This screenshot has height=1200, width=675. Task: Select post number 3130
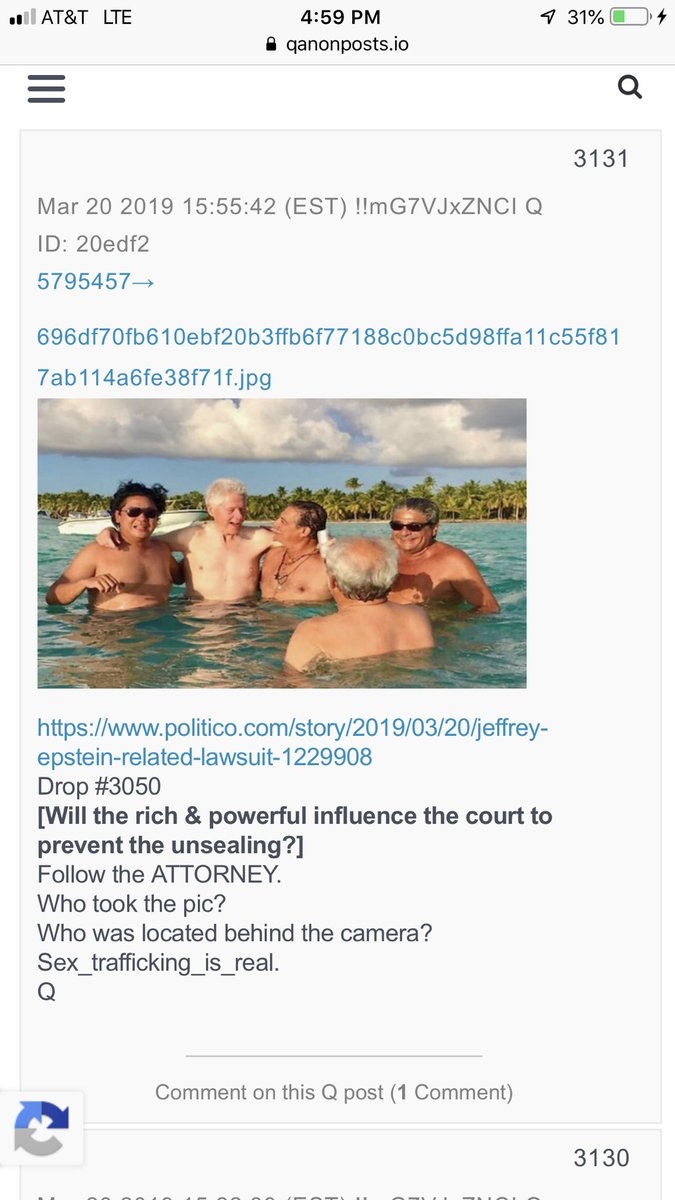pos(601,1158)
